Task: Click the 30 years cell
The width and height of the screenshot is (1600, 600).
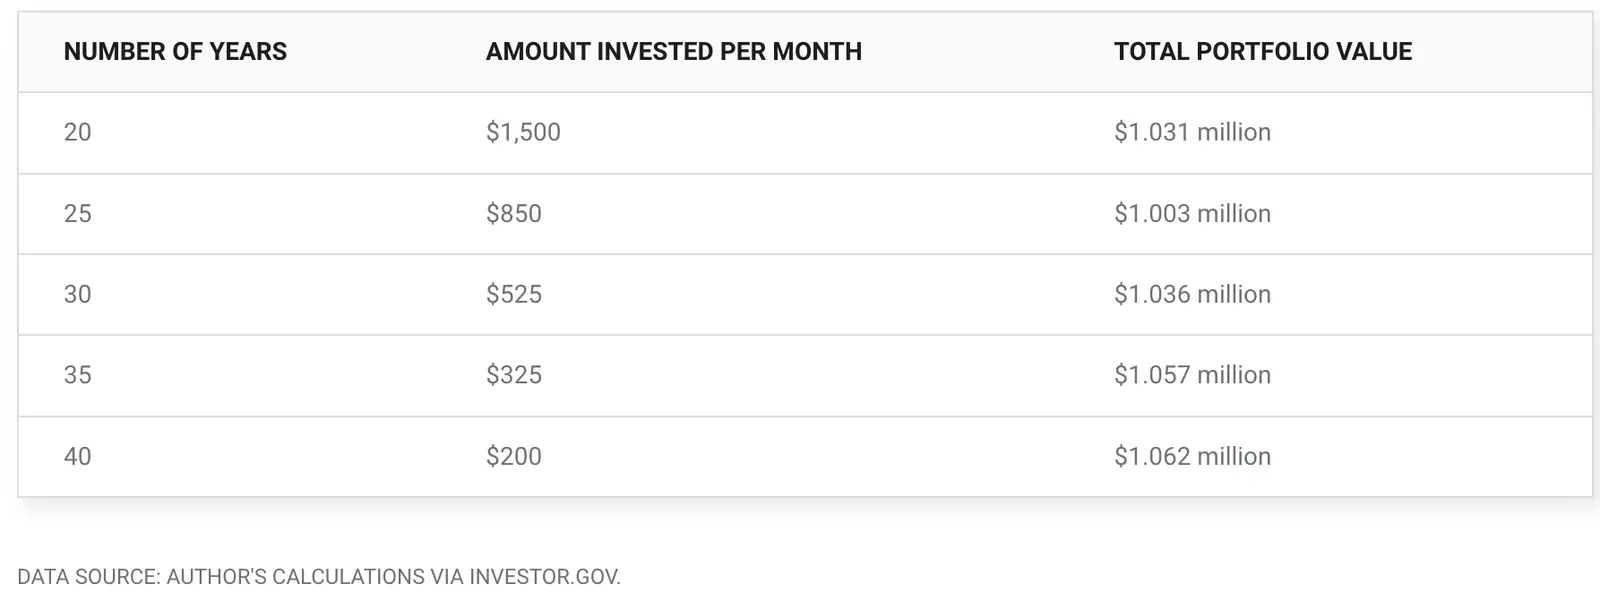Action: pos(78,294)
